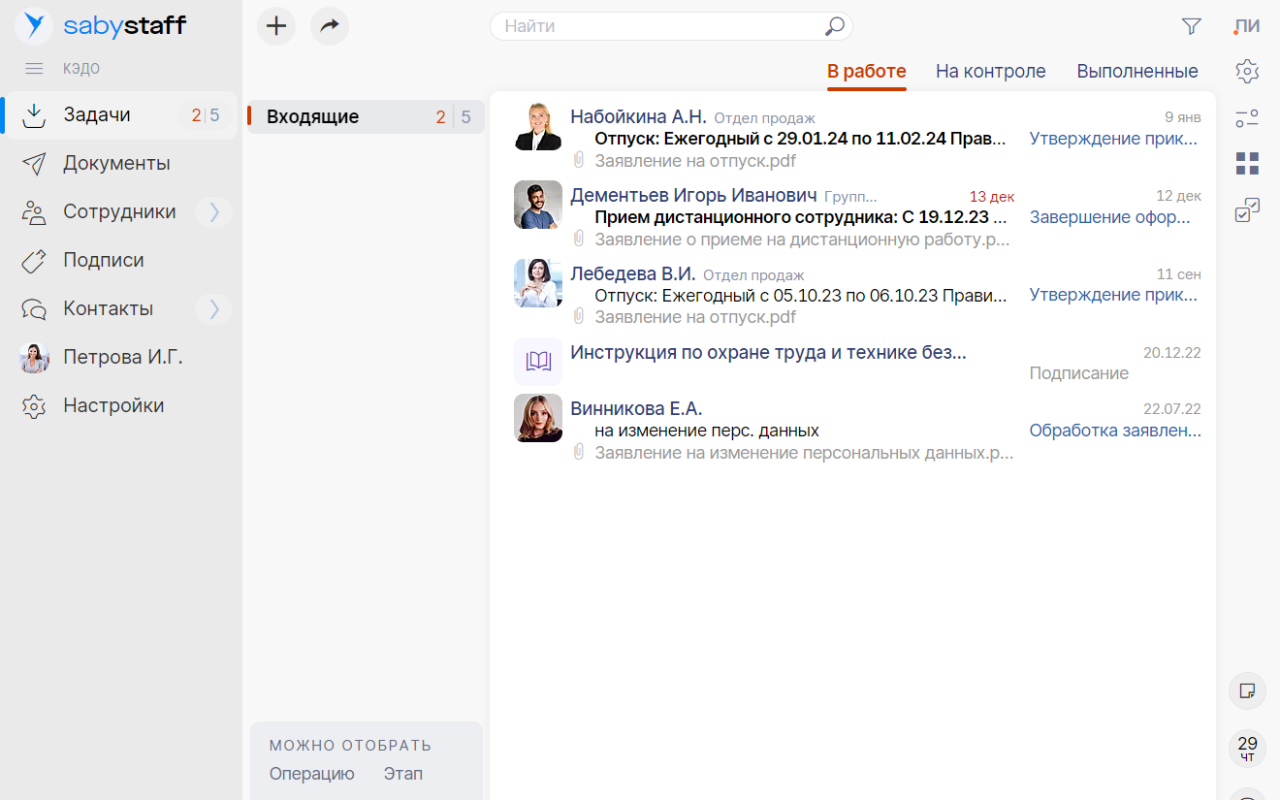1280x800 pixels.
Task: Click Дементьев Игорь Иванович avatar photo
Action: (538, 205)
